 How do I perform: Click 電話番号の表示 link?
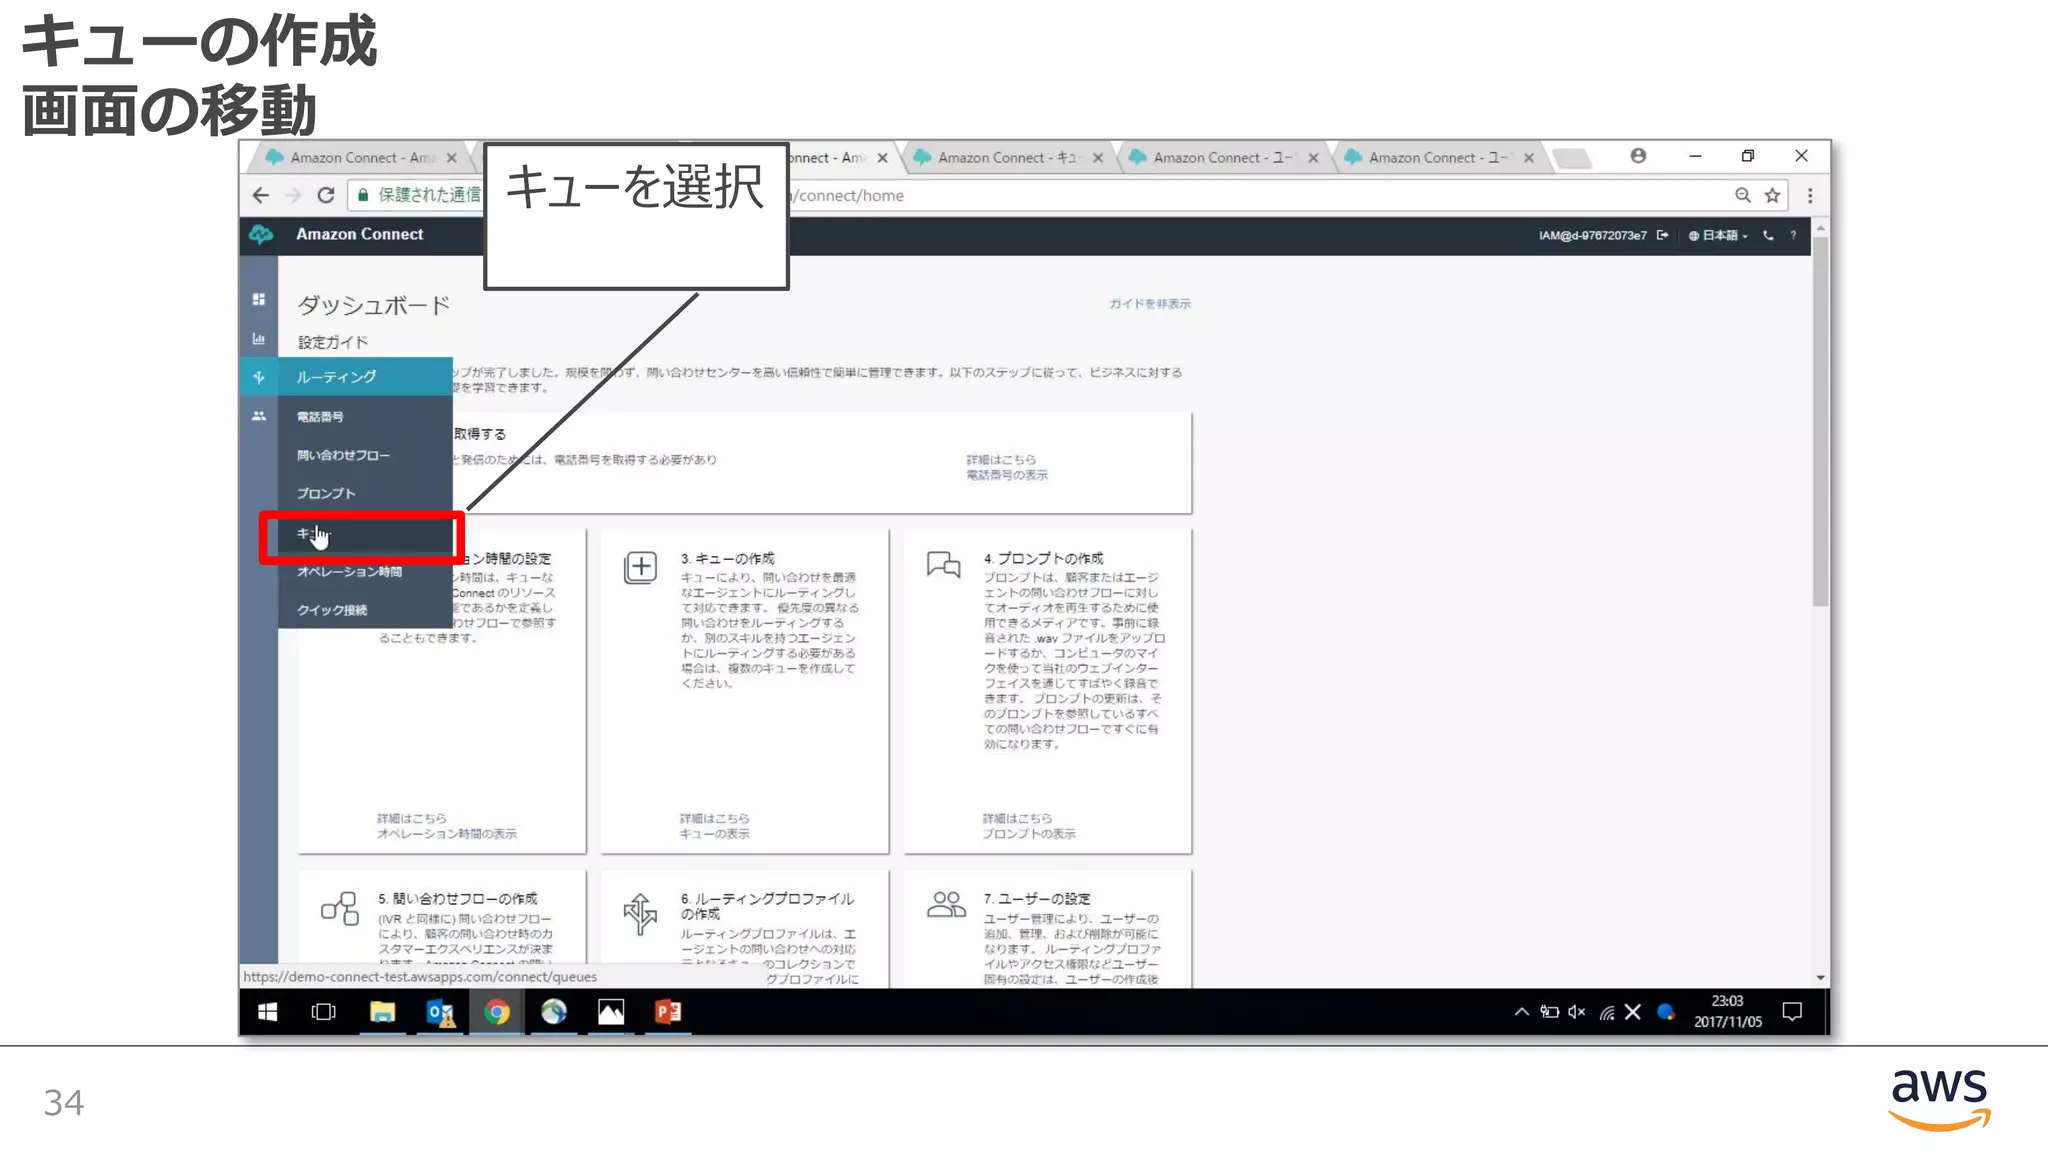tap(1006, 475)
